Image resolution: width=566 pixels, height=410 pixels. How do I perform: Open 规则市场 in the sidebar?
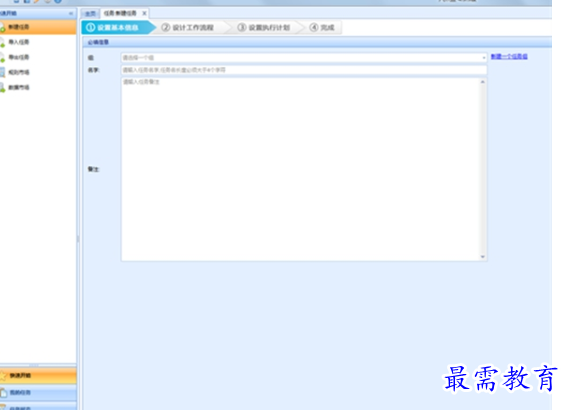[x=19, y=72]
